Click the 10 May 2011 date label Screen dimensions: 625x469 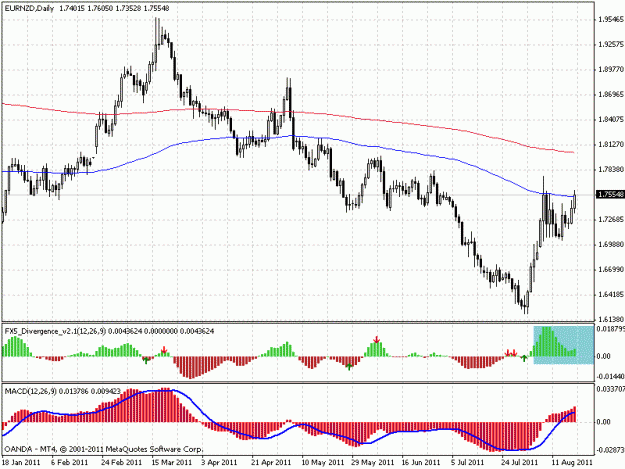point(322,463)
